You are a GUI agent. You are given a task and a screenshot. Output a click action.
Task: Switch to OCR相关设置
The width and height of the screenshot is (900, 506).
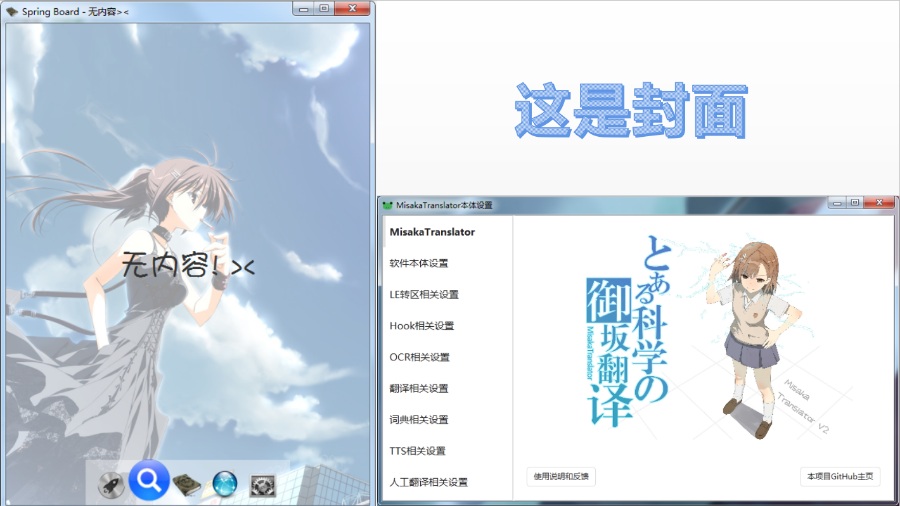(x=420, y=357)
